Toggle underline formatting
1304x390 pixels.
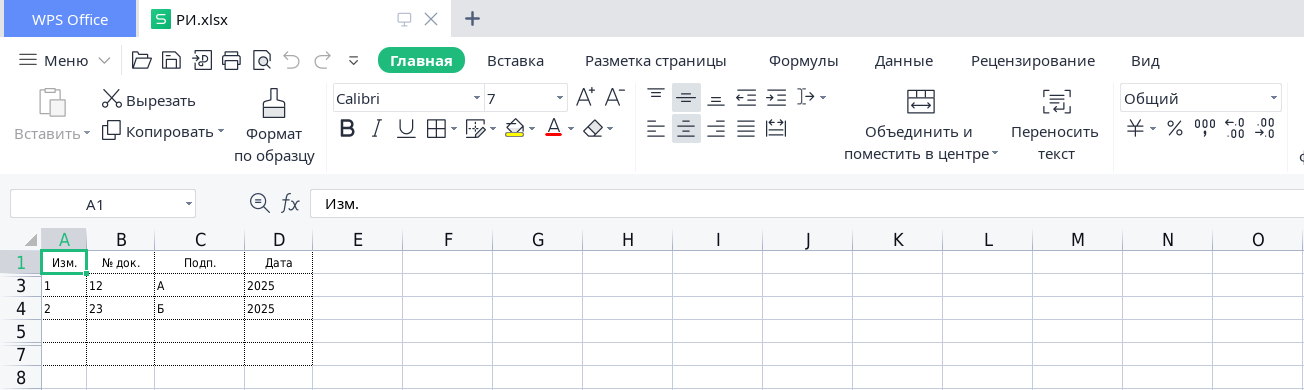tap(406, 128)
